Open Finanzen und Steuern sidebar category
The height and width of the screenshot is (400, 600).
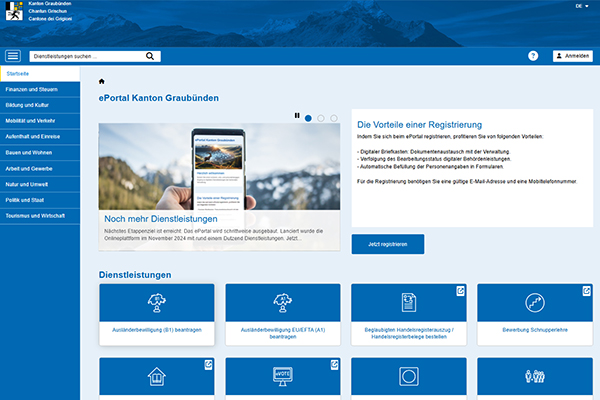(x=39, y=90)
